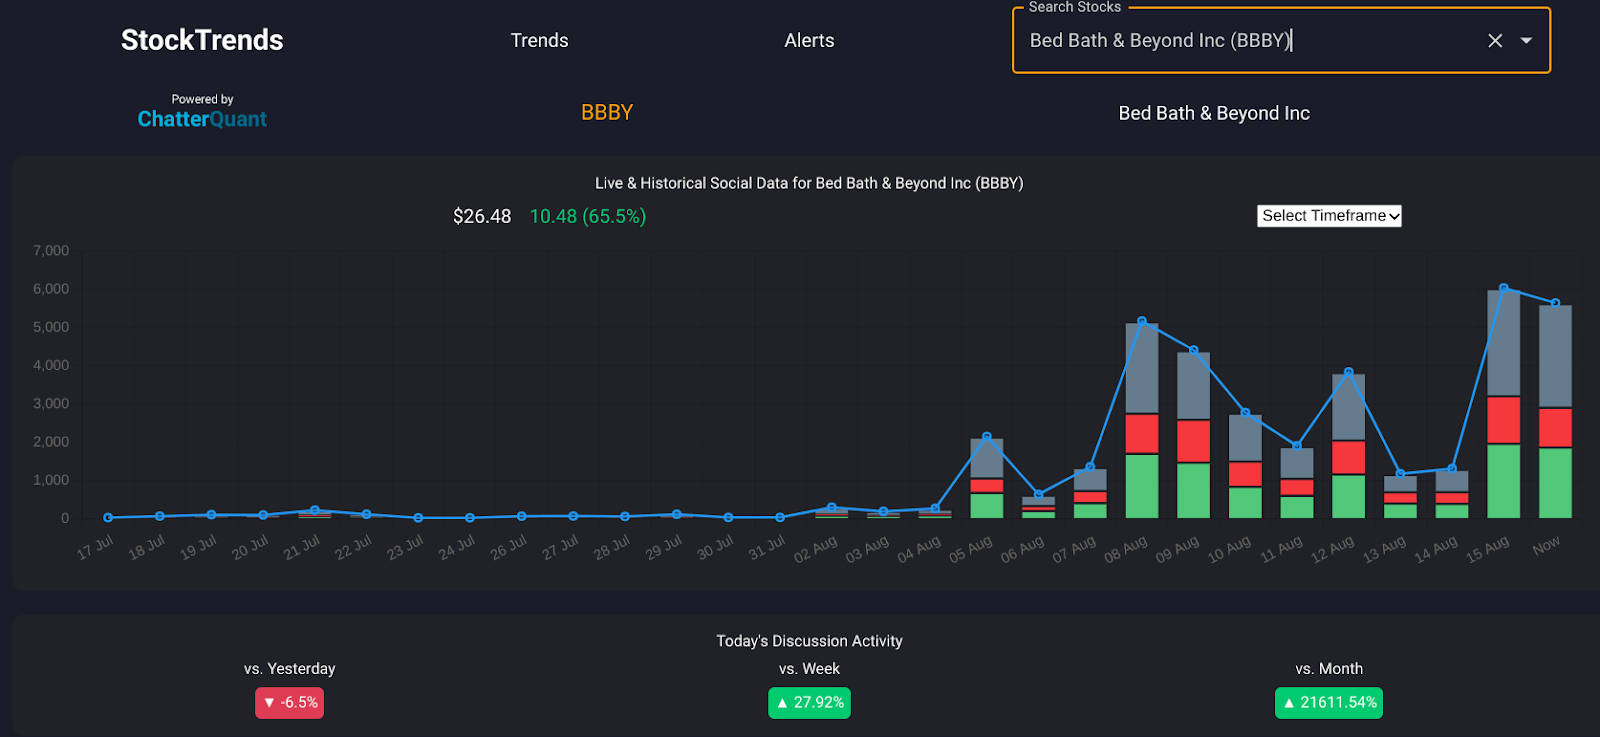Select the line data point for 06 Aug

1039,495
